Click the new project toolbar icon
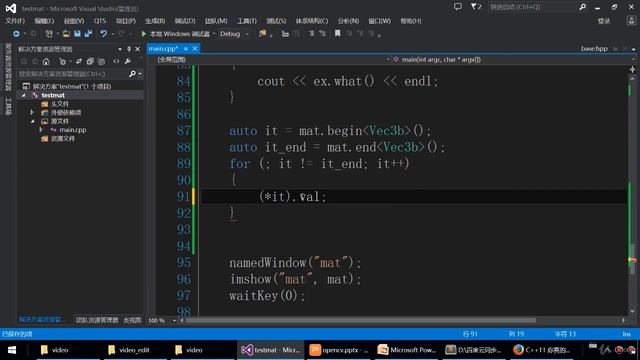Screen dimensions: 640x360 tap(49, 34)
